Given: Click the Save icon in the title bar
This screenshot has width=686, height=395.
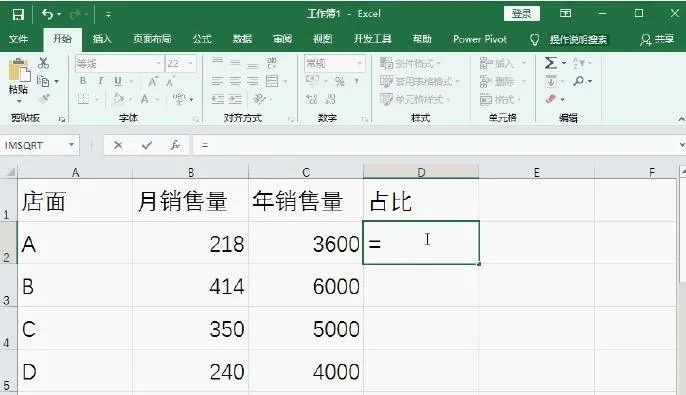Looking at the screenshot, I should [18, 14].
